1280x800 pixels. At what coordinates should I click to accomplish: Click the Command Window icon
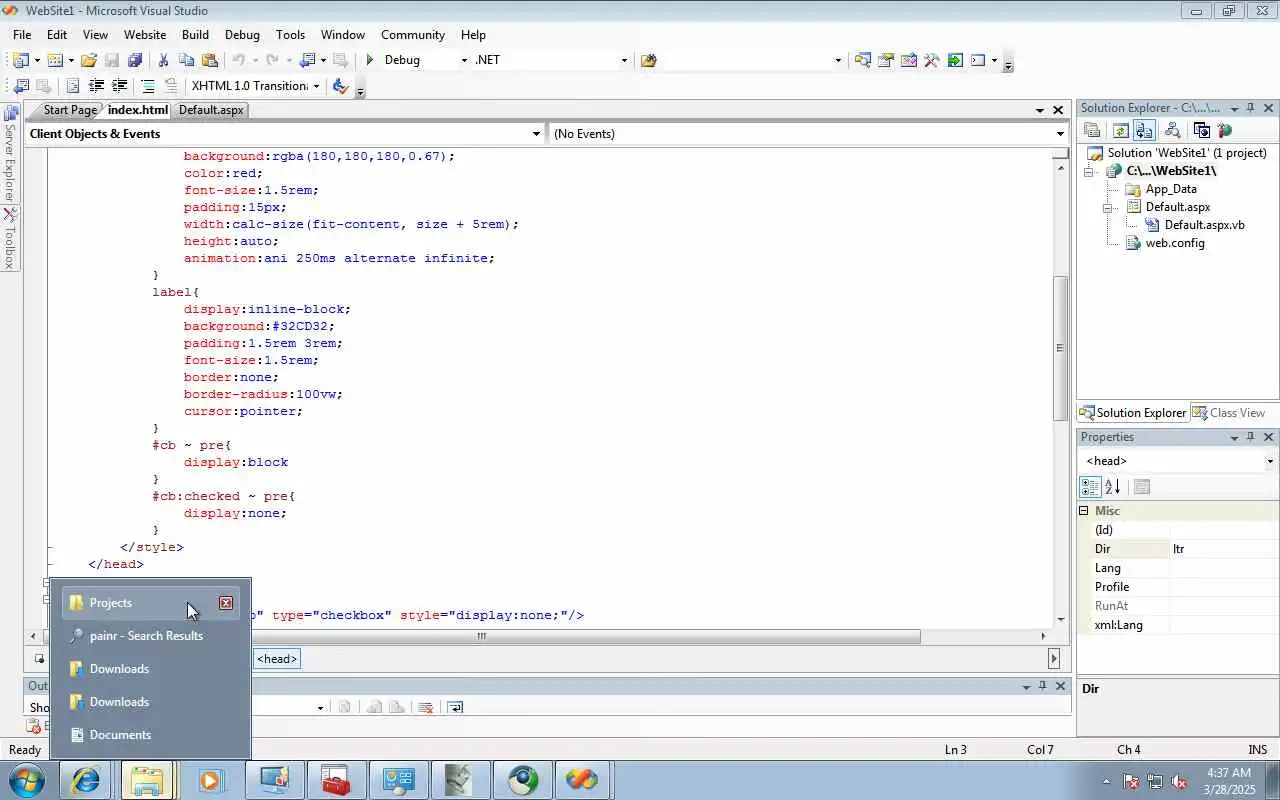978,60
